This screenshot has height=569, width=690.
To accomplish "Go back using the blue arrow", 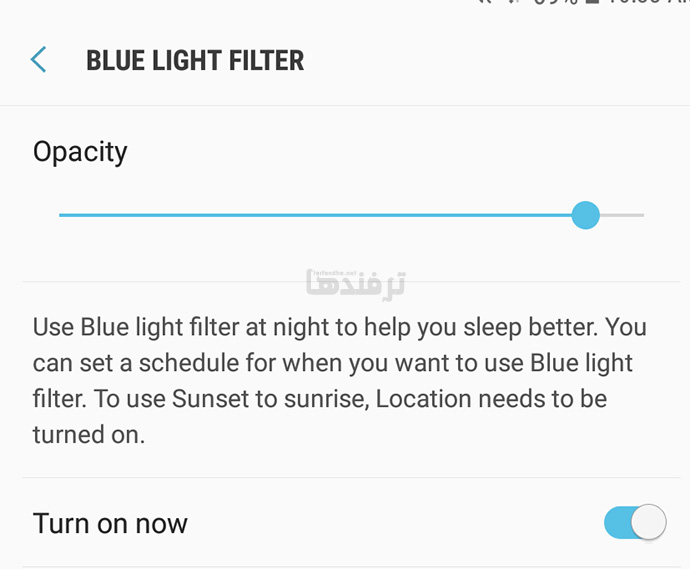I will pos(38,59).
